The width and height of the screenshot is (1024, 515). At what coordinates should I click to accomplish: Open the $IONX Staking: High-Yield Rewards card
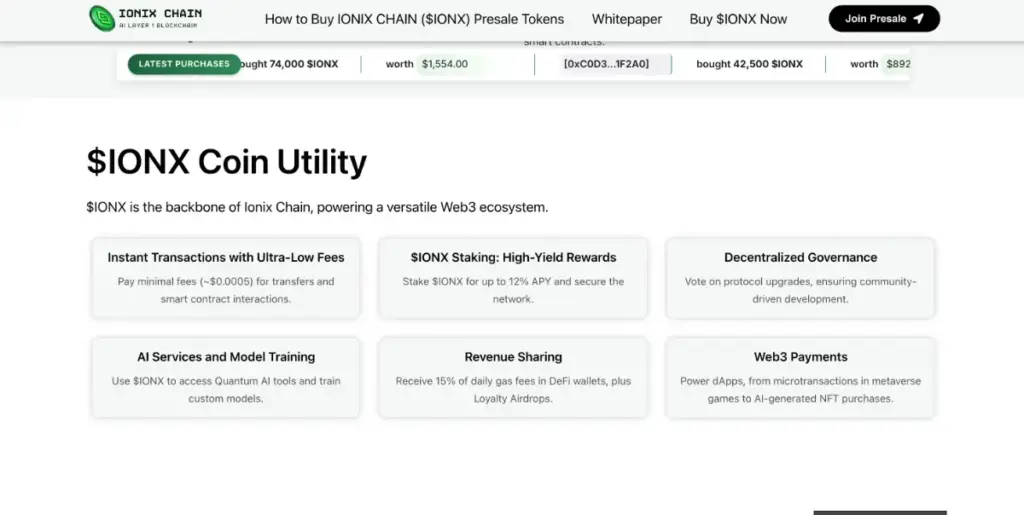click(513, 278)
